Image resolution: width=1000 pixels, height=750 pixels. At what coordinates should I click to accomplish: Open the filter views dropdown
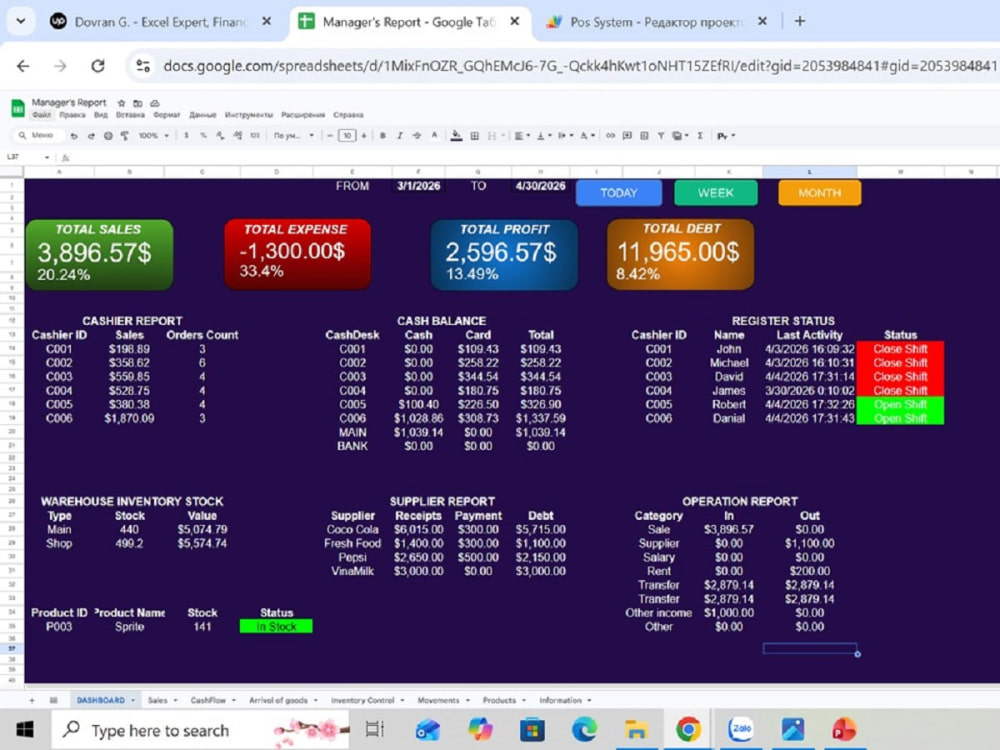(x=680, y=136)
